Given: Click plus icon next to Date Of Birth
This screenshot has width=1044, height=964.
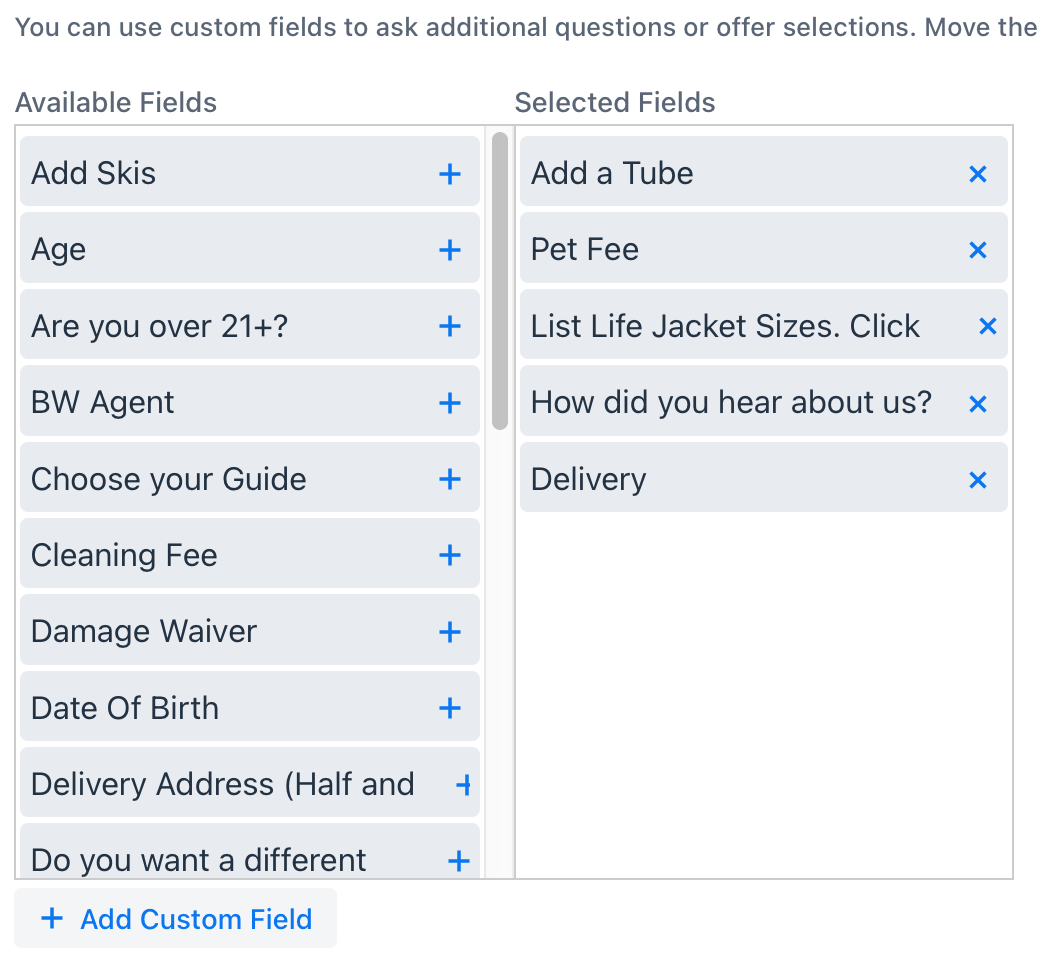Looking at the screenshot, I should pyautogui.click(x=450, y=708).
